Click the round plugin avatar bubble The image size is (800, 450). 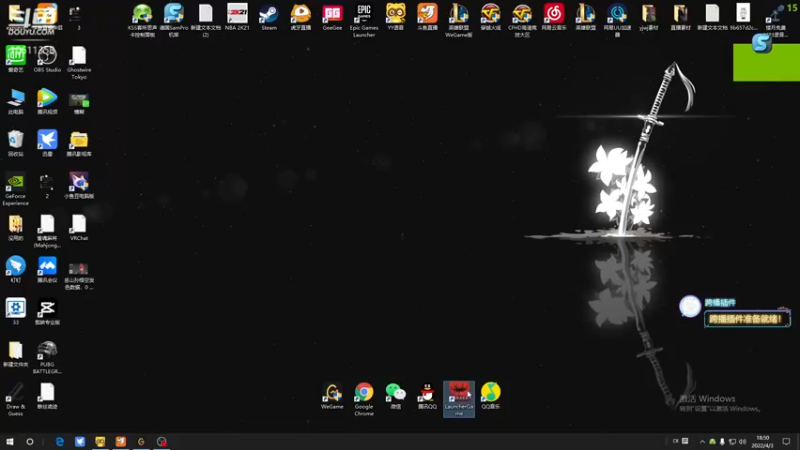click(690, 307)
